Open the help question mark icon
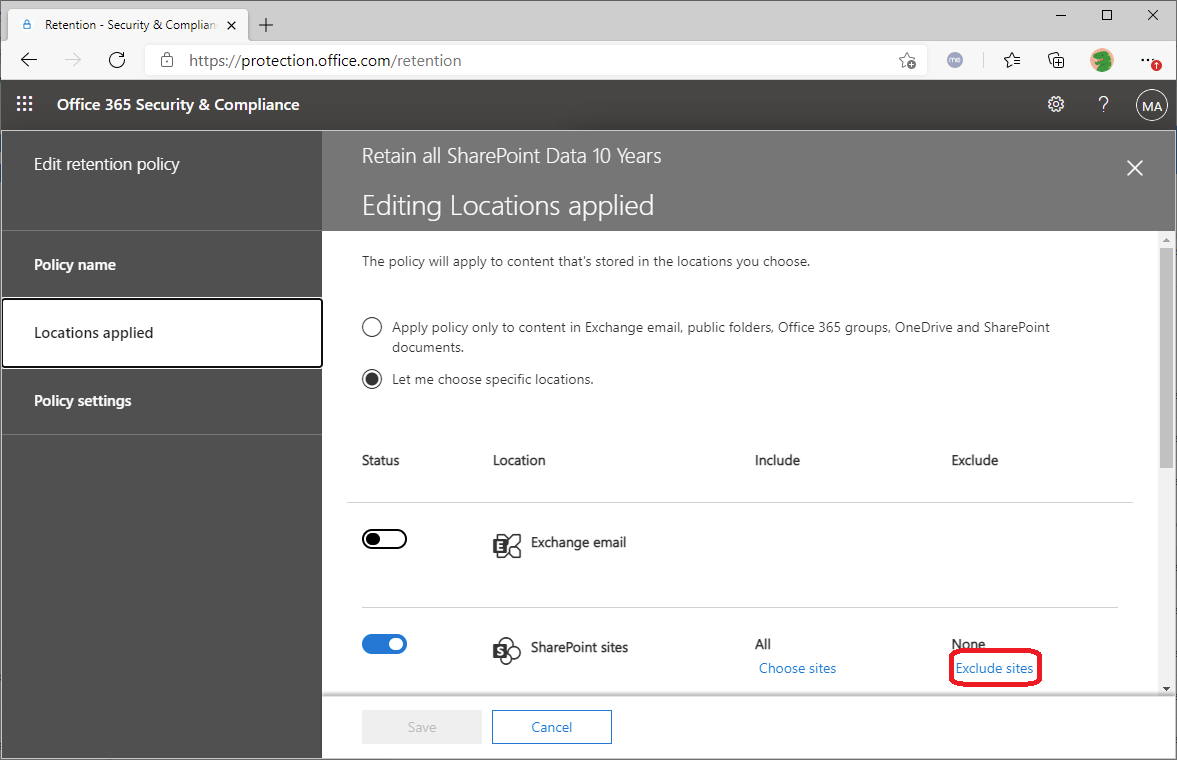 click(1103, 104)
